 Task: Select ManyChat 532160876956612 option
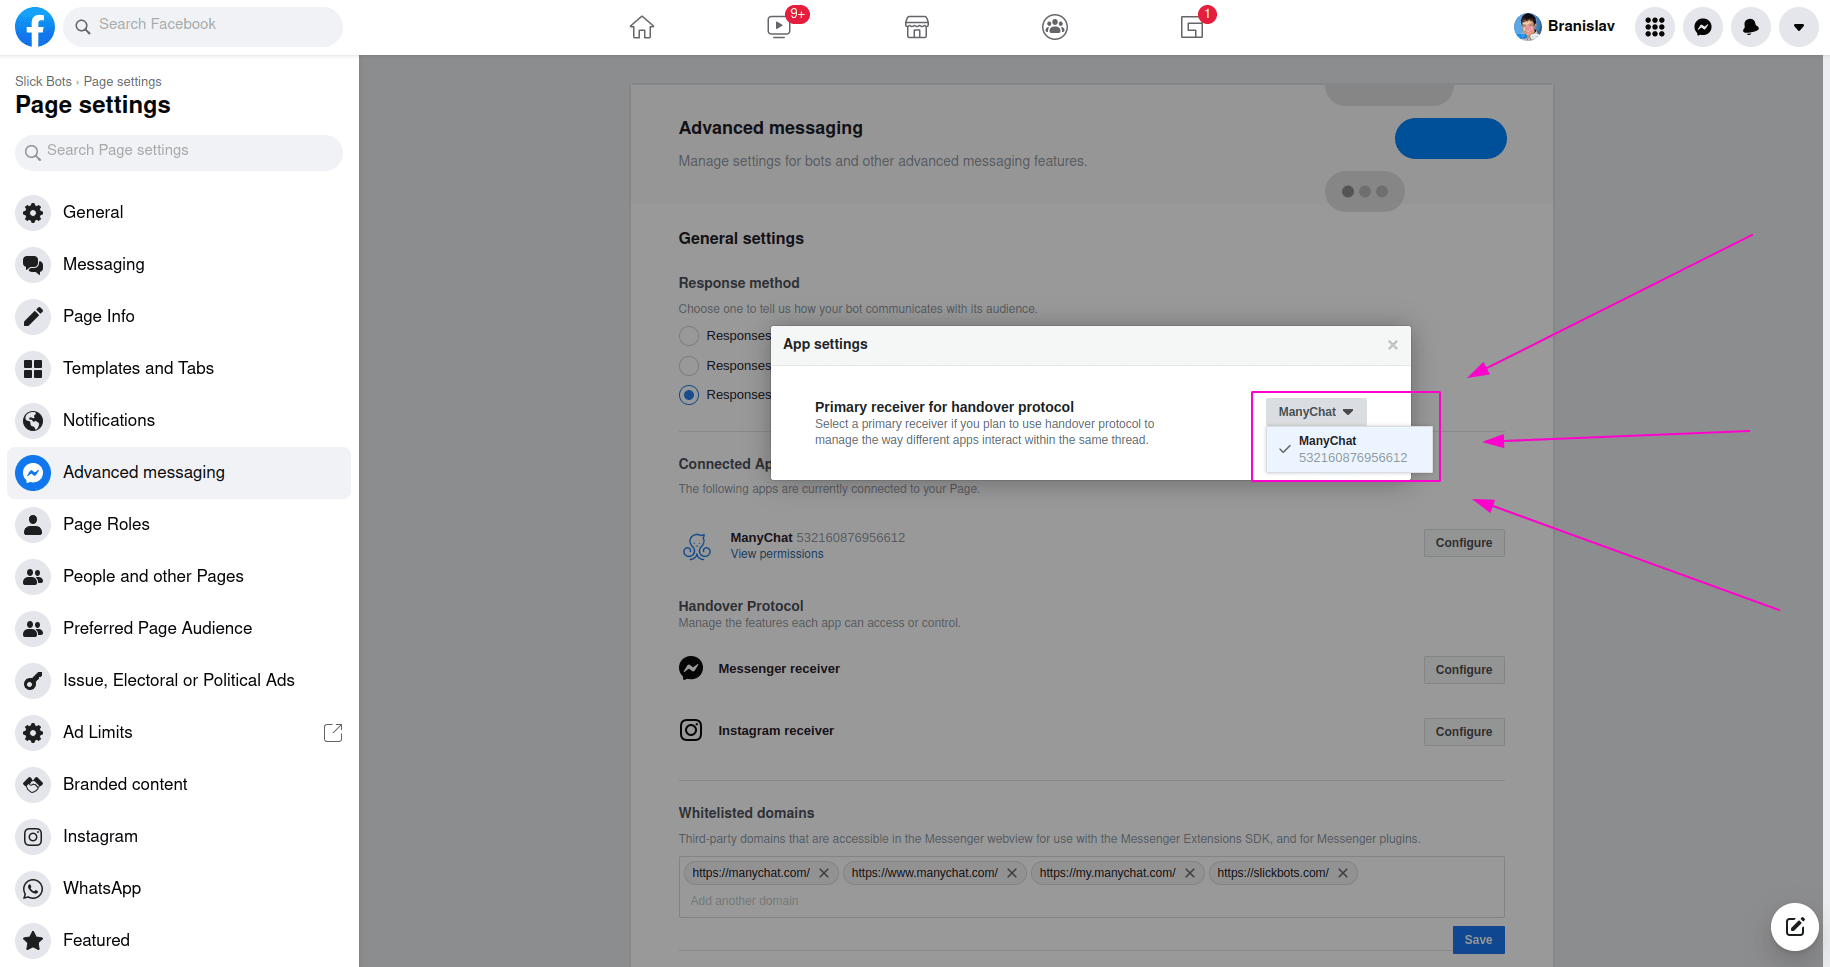(x=1349, y=449)
